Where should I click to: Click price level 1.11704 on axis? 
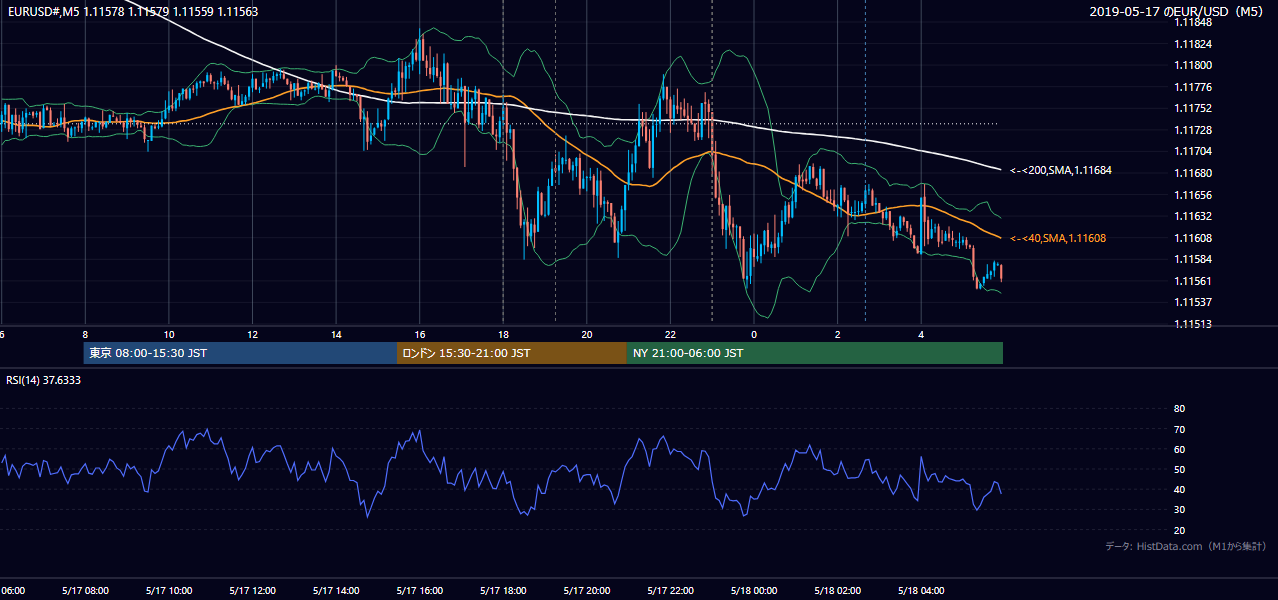[x=1193, y=151]
